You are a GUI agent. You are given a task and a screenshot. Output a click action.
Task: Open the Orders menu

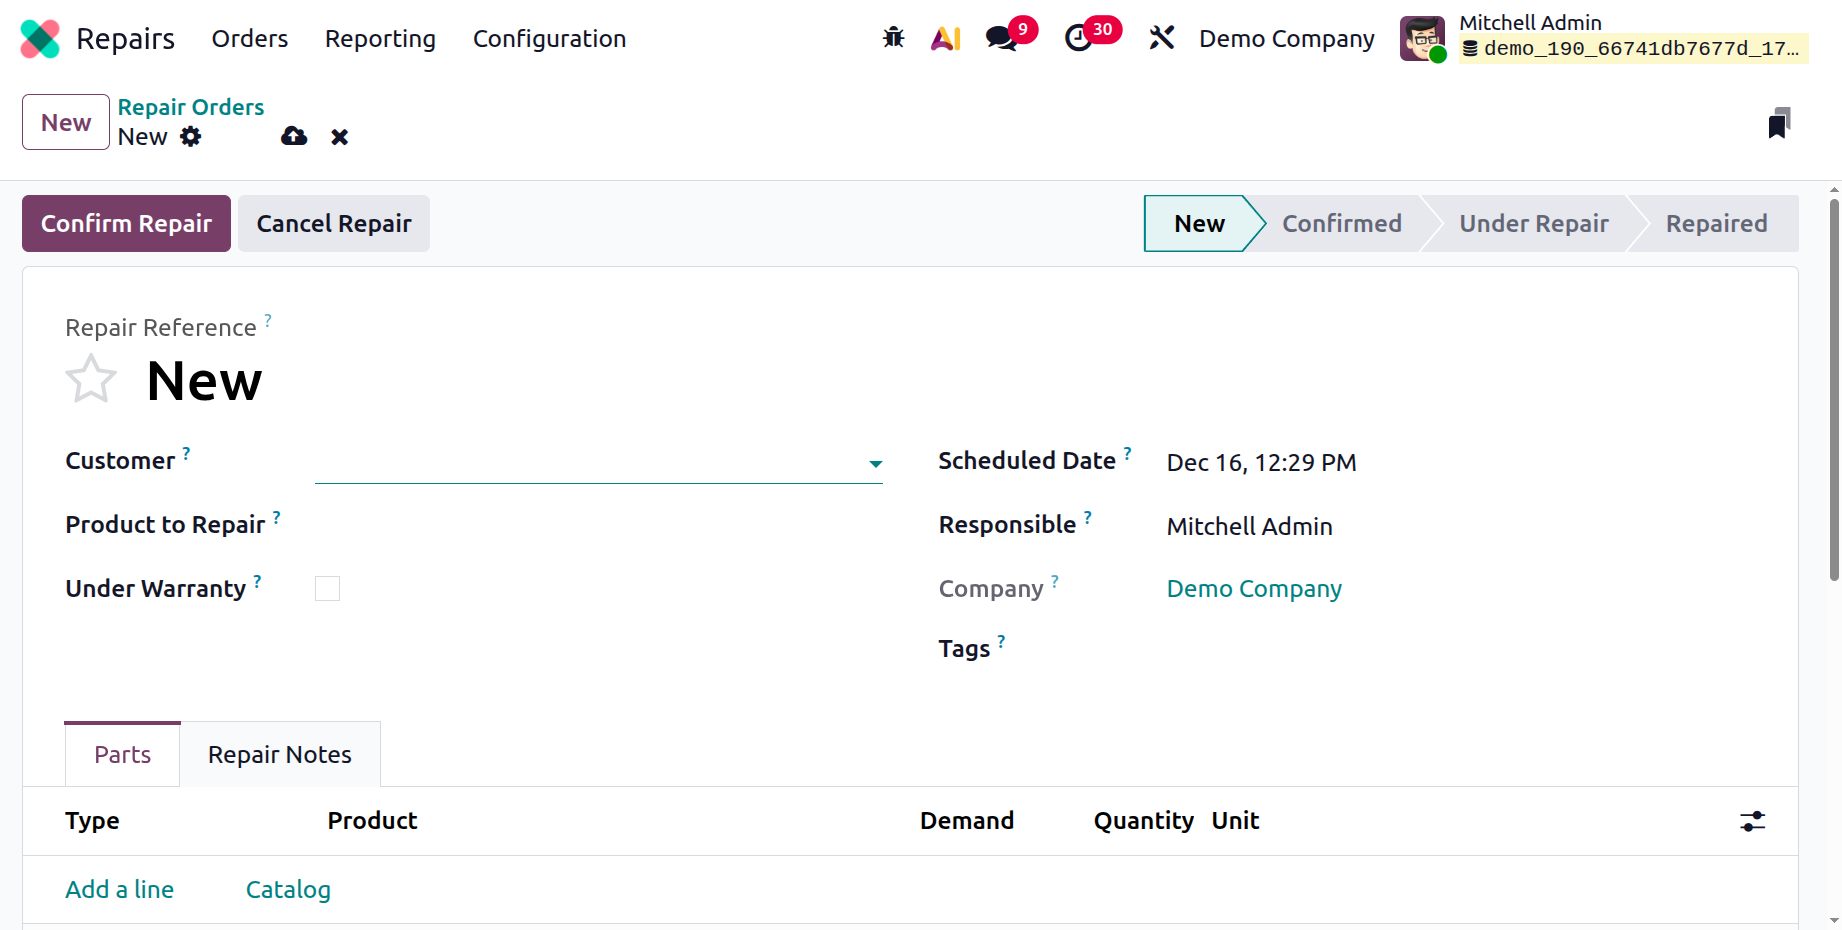coord(249,38)
